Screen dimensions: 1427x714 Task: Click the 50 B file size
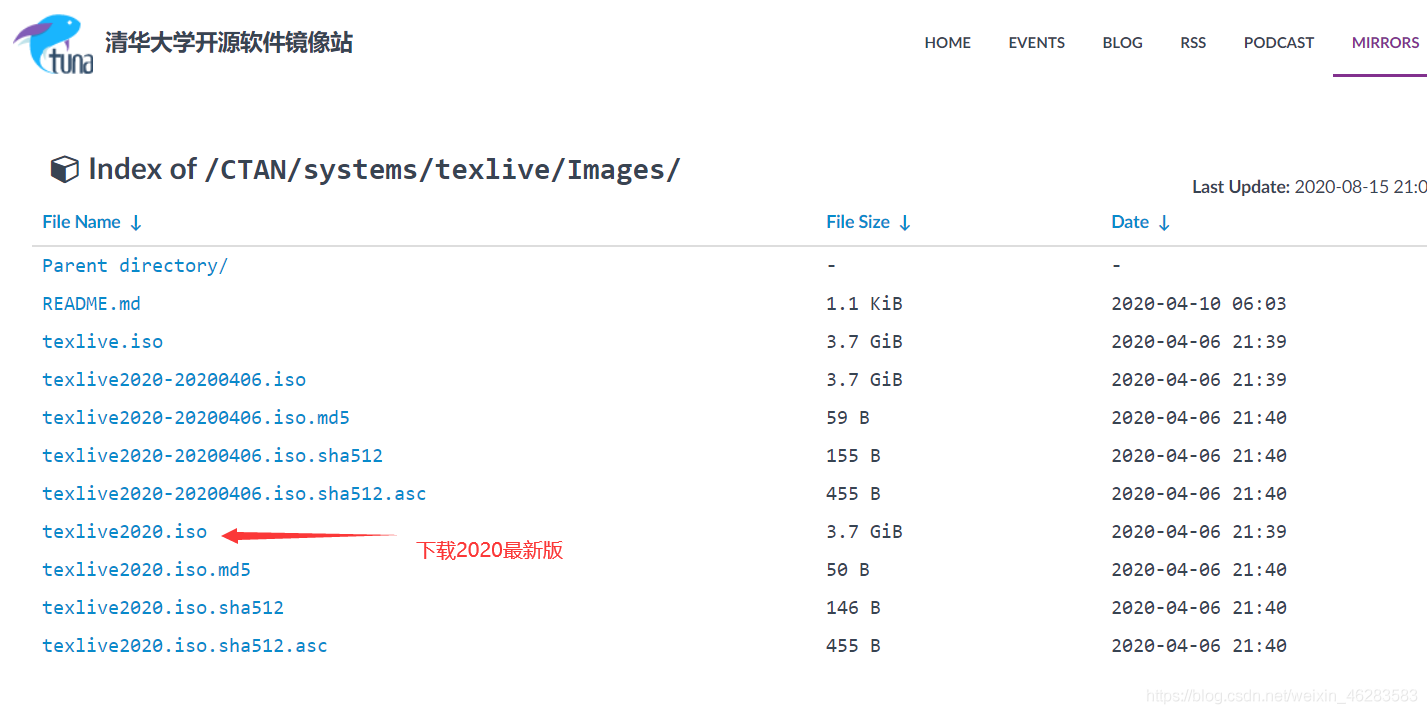[848, 569]
